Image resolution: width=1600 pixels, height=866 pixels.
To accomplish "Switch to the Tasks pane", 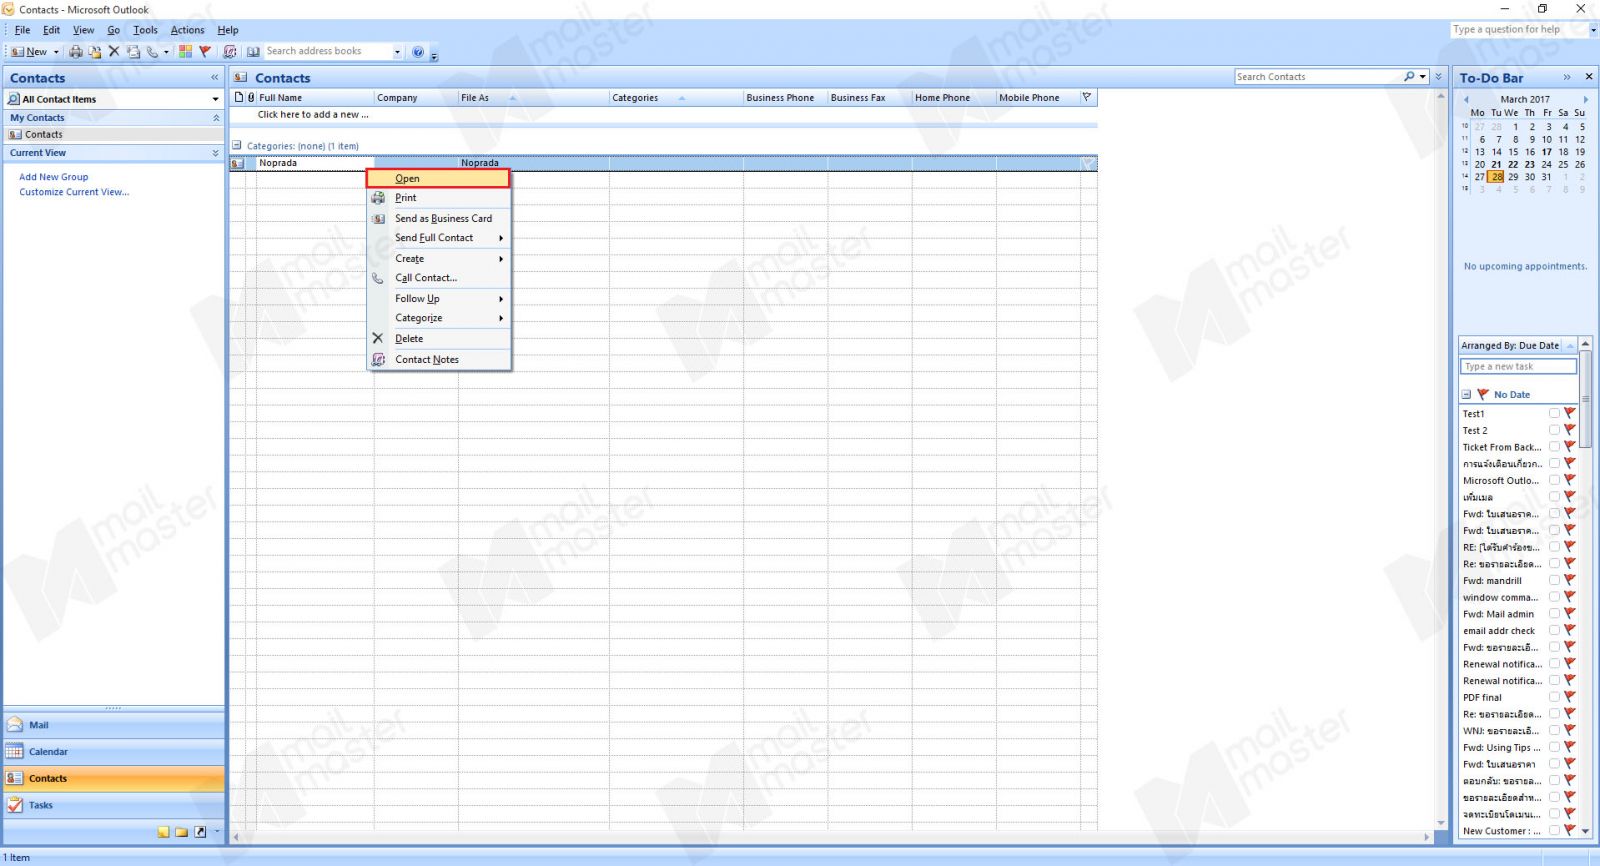I will point(114,805).
